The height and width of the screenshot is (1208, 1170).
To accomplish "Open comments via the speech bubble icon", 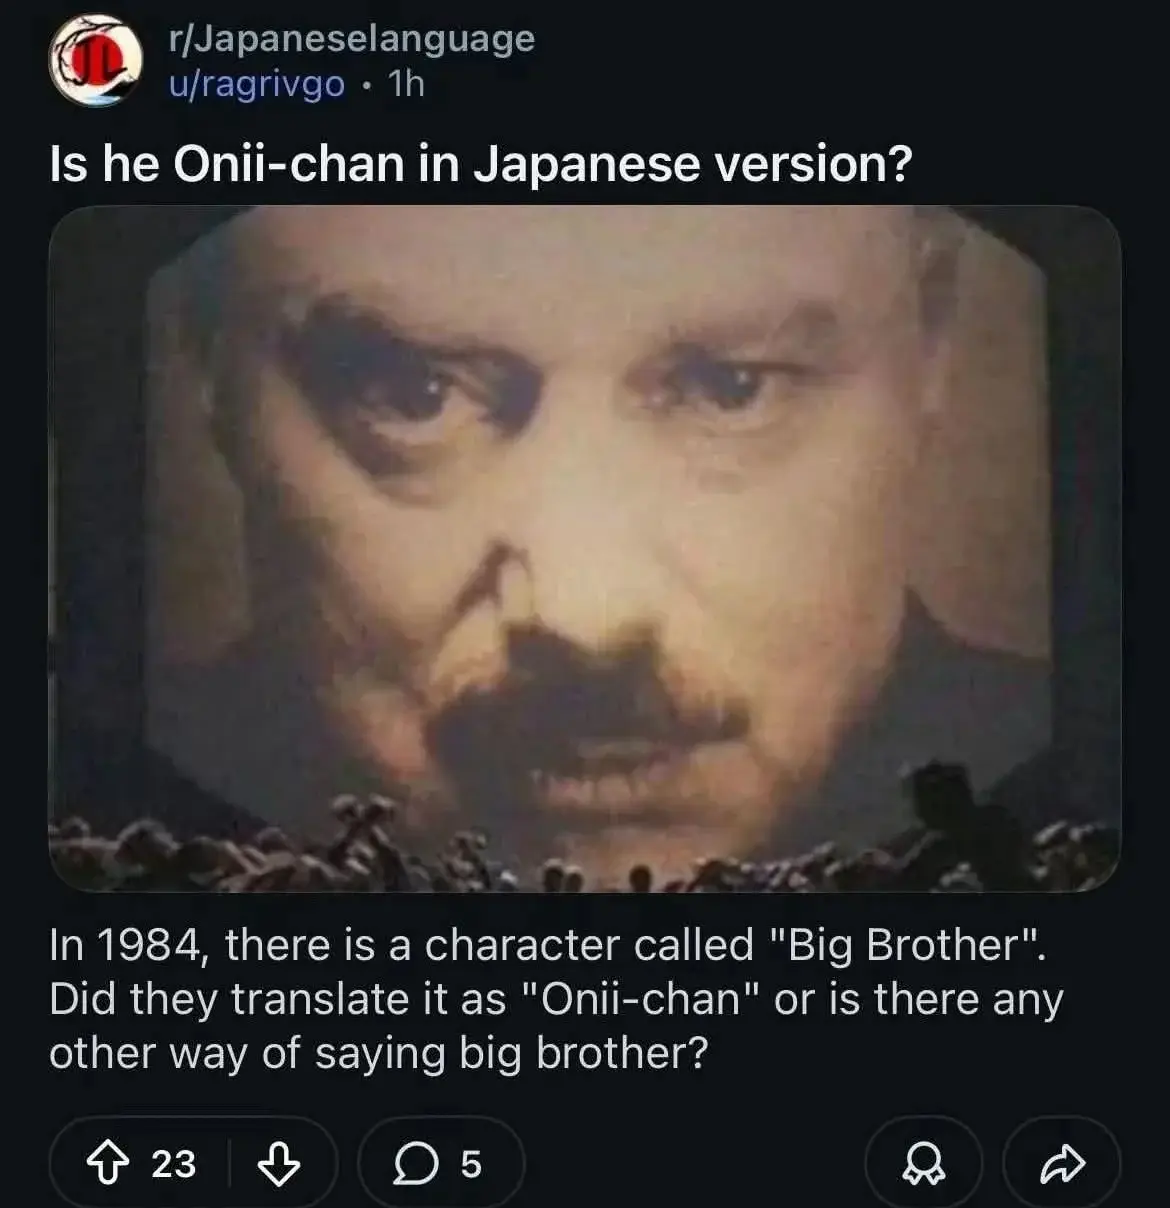I will [x=413, y=1164].
